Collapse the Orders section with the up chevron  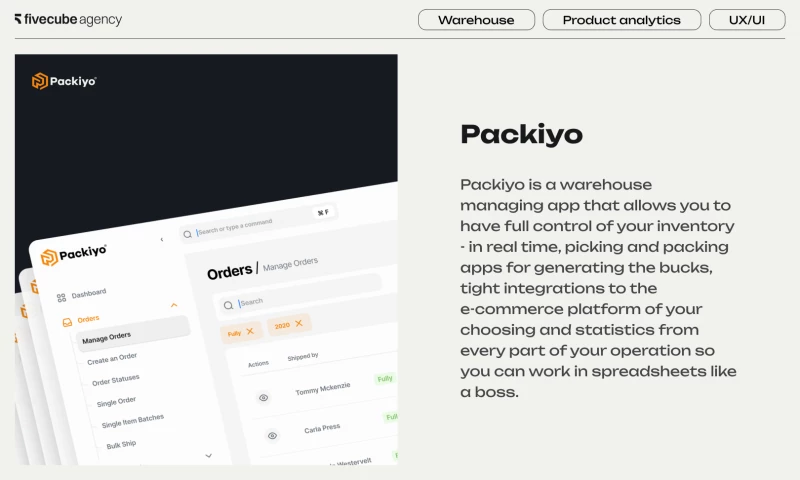click(174, 305)
